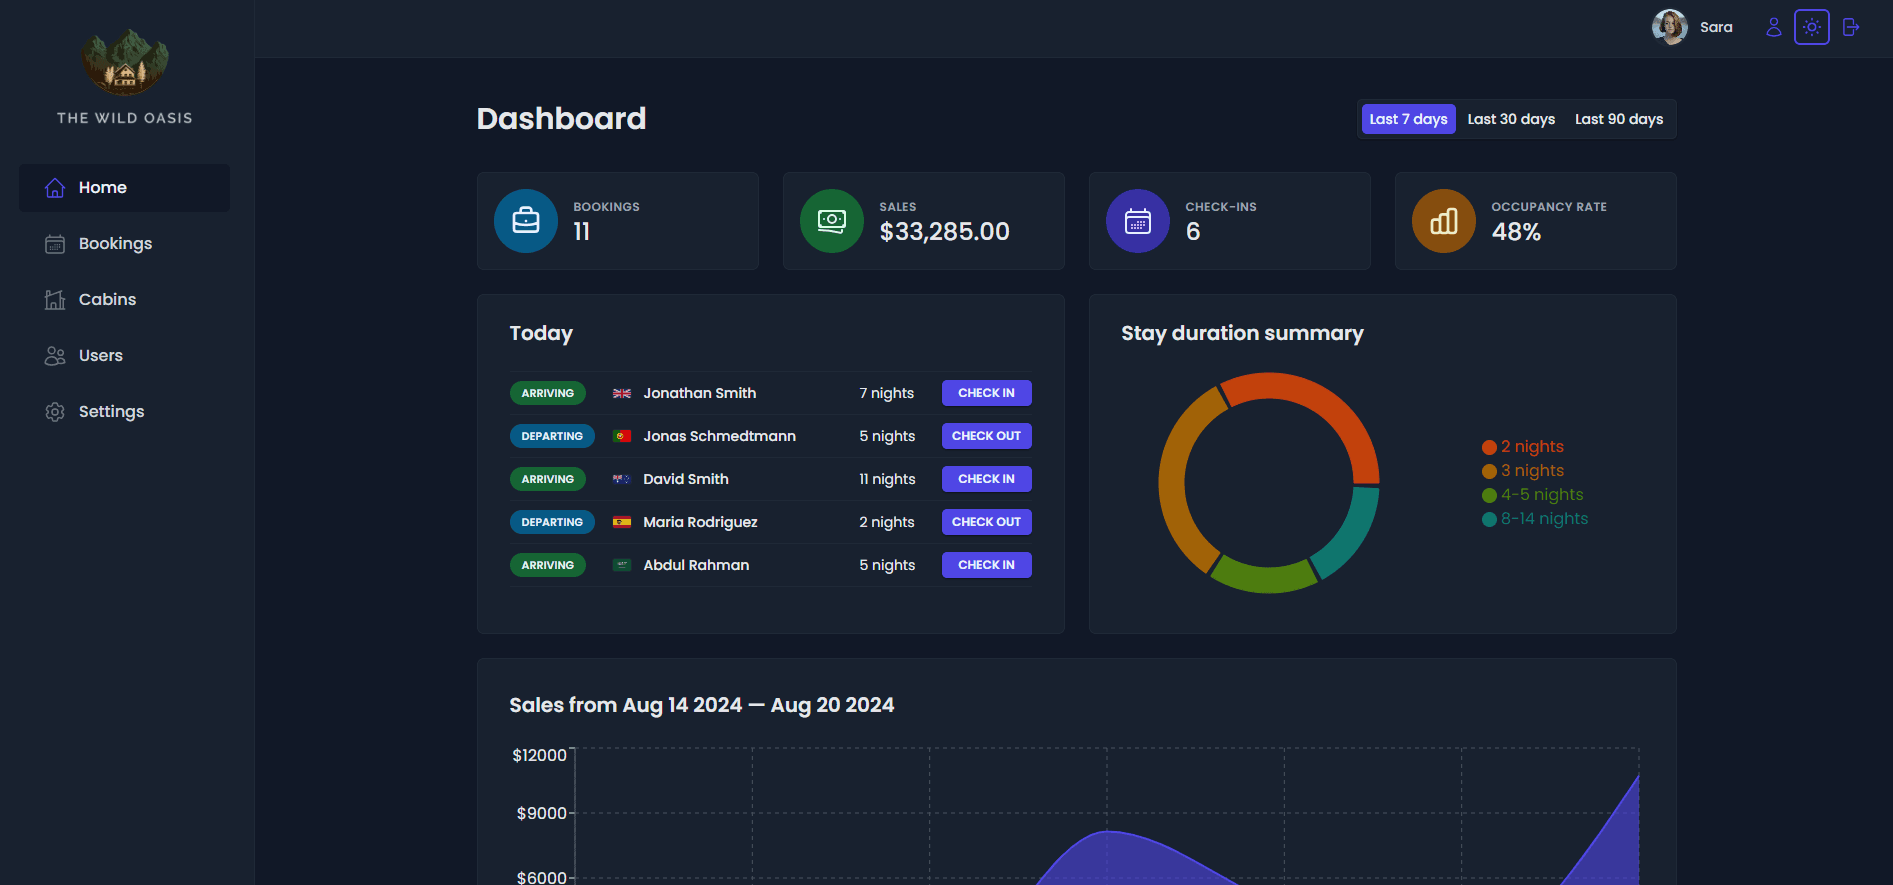The width and height of the screenshot is (1893, 885).
Task: Go to Cabins in the sidebar
Action: pyautogui.click(x=107, y=300)
